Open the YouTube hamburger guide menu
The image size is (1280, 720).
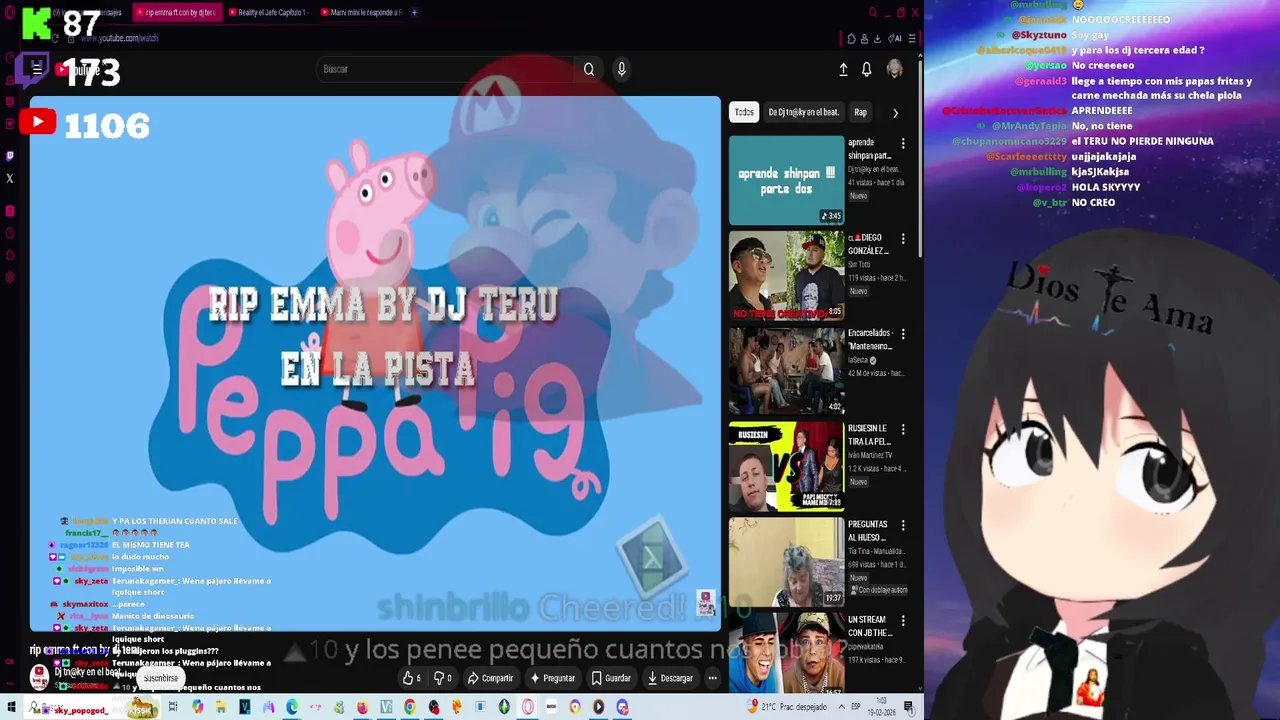click(37, 69)
